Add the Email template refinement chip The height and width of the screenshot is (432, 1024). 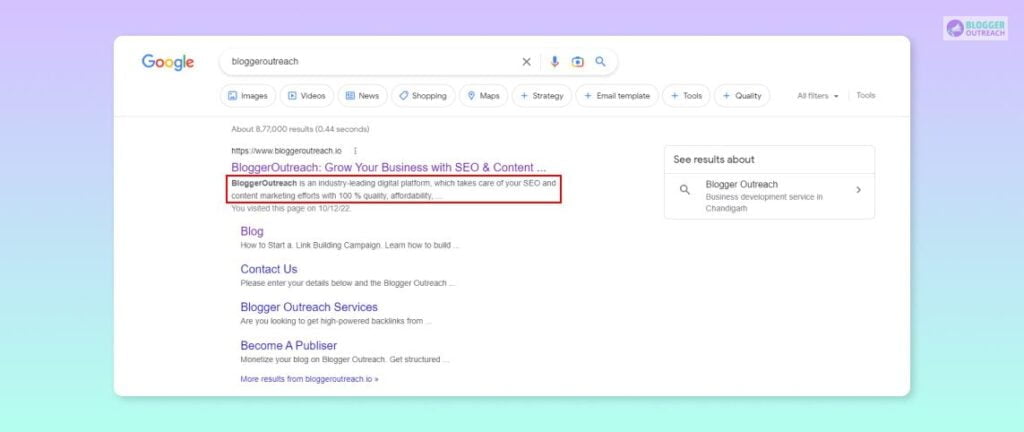tap(617, 96)
